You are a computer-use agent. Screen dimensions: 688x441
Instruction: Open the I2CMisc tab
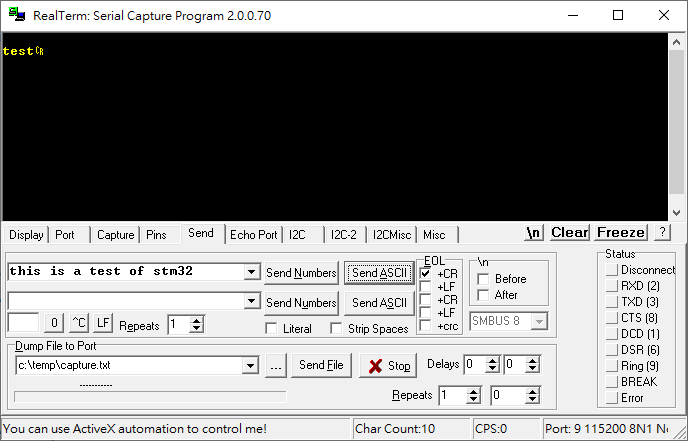392,235
